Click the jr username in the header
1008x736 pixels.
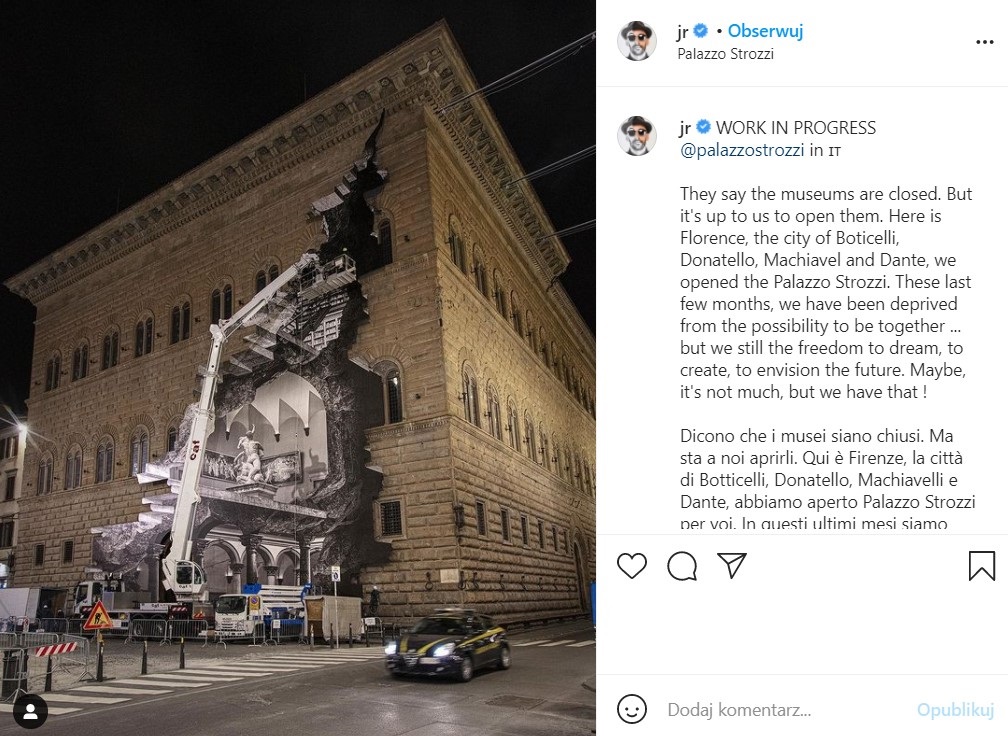coord(683,31)
